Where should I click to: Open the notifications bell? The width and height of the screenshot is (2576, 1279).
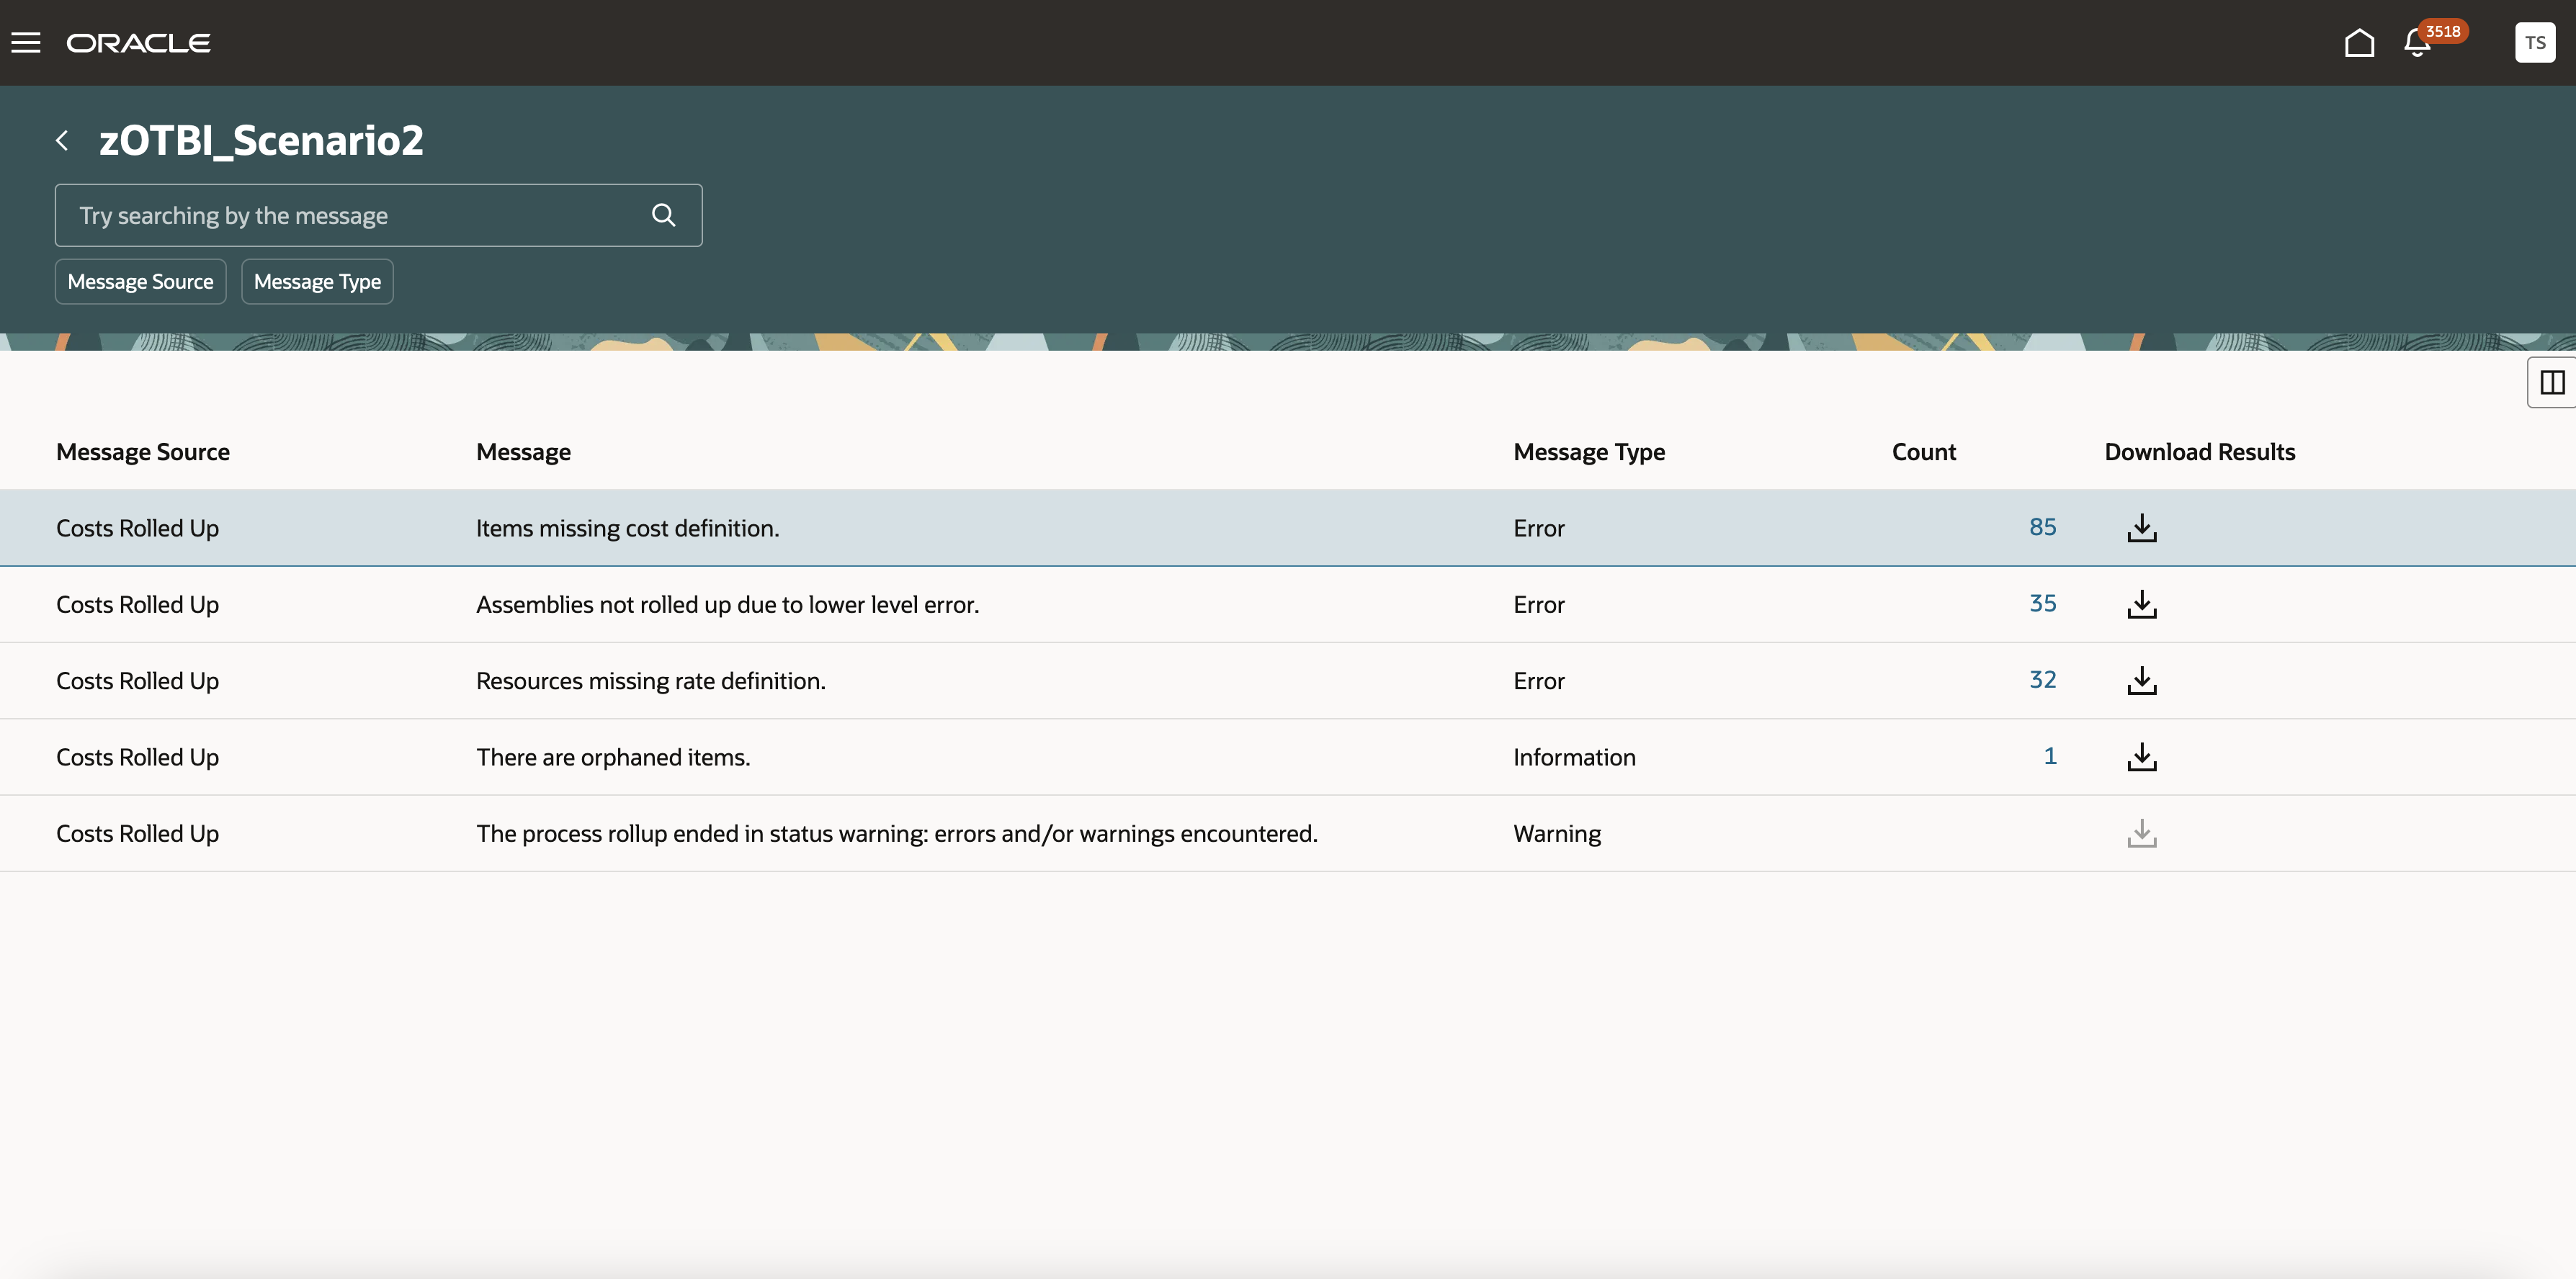[x=2417, y=43]
